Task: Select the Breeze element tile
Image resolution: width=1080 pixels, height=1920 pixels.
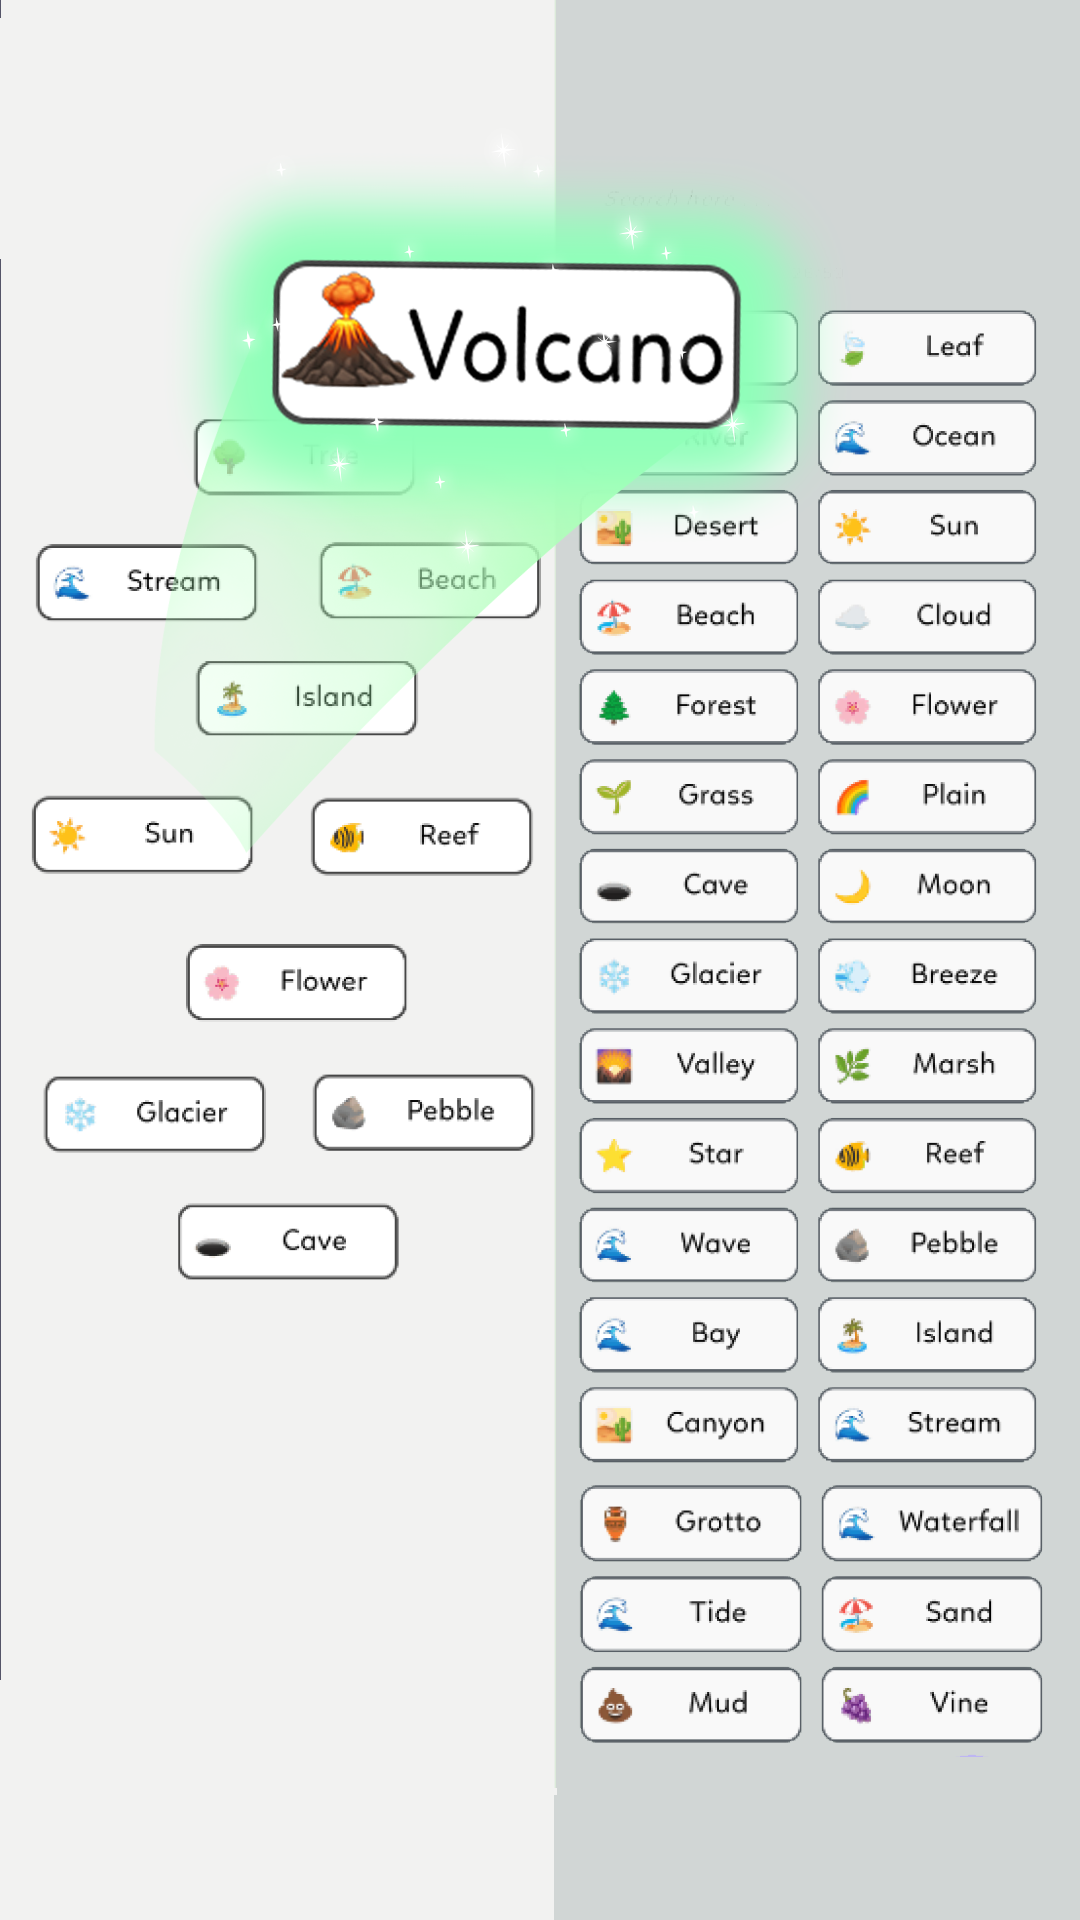Action: [x=927, y=976]
